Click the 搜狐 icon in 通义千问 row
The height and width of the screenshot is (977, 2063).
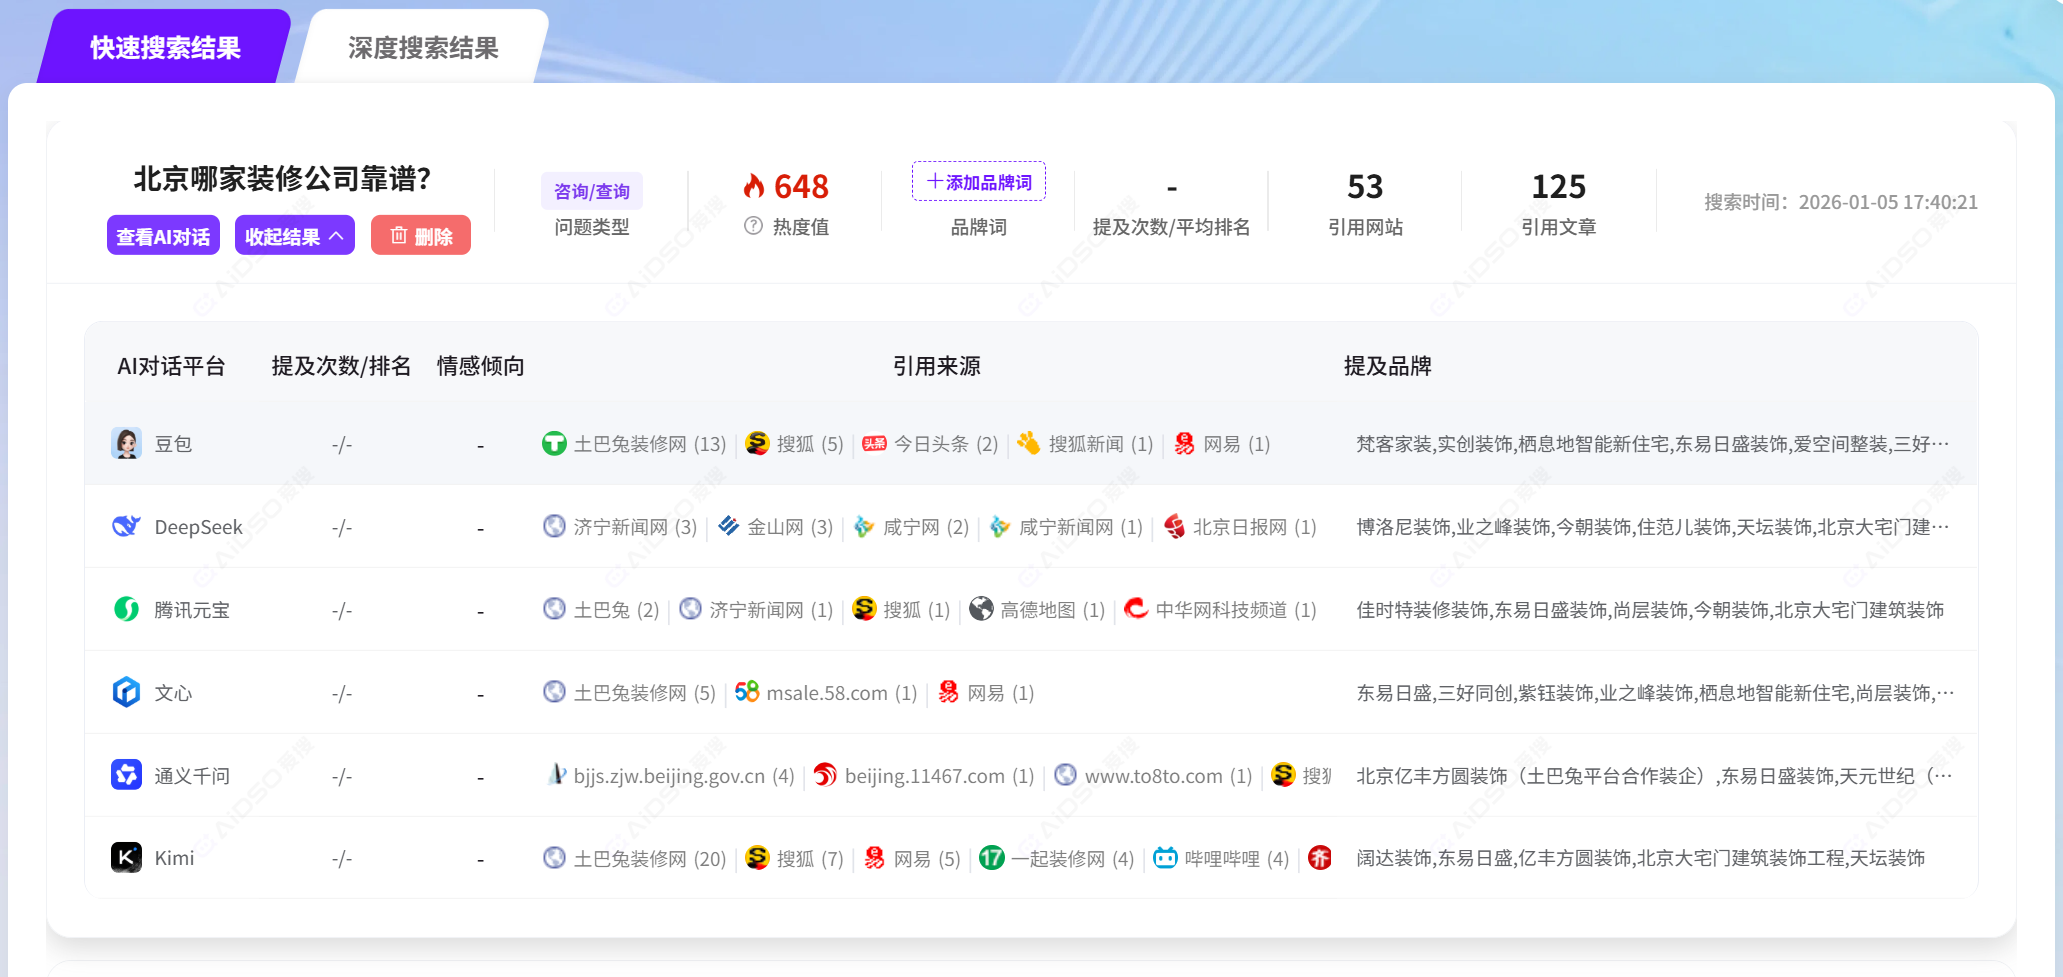click(x=1283, y=774)
